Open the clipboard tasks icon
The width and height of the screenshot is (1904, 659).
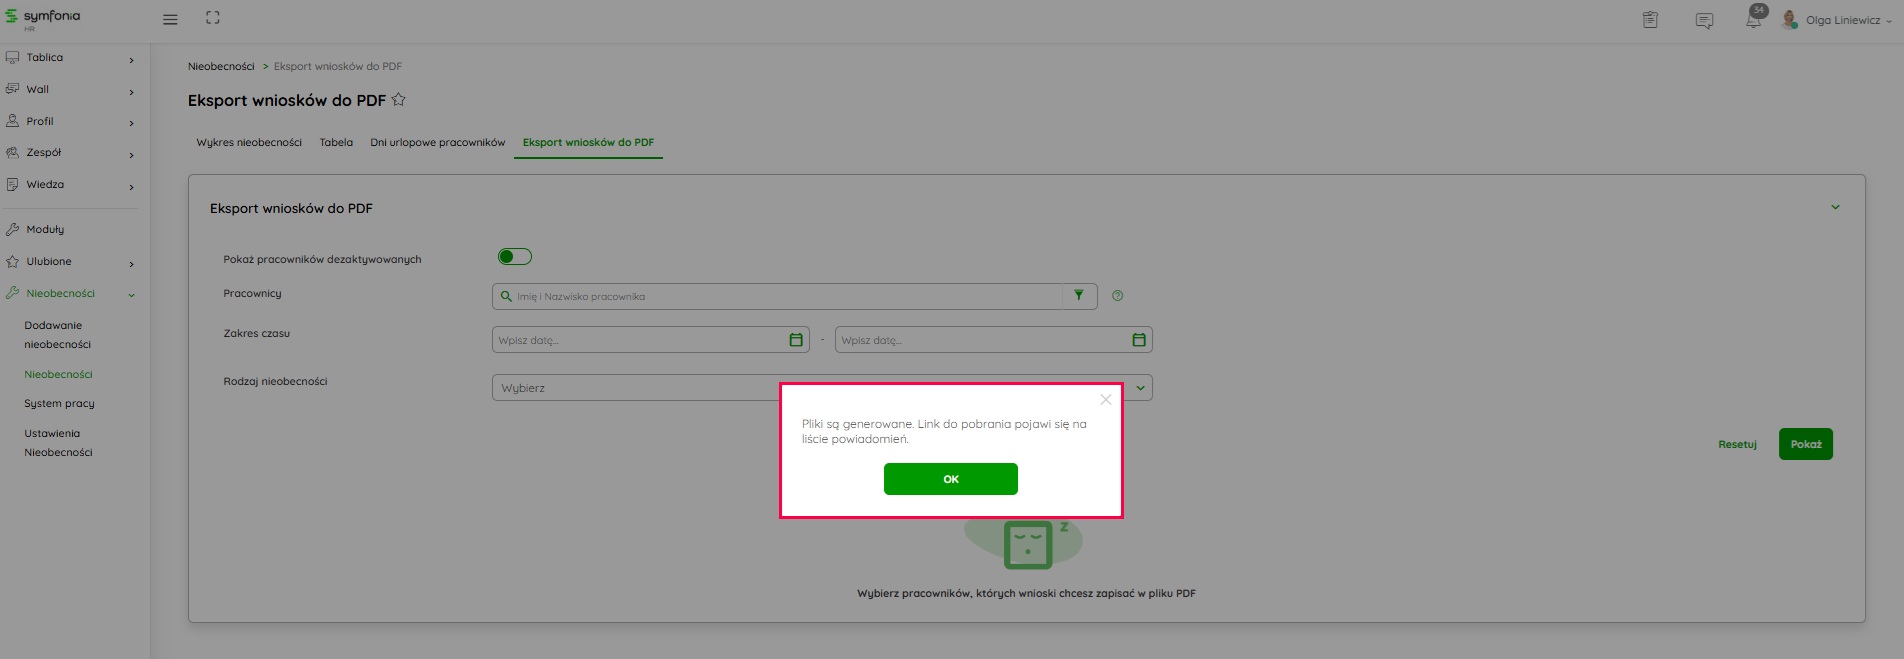1650,20
